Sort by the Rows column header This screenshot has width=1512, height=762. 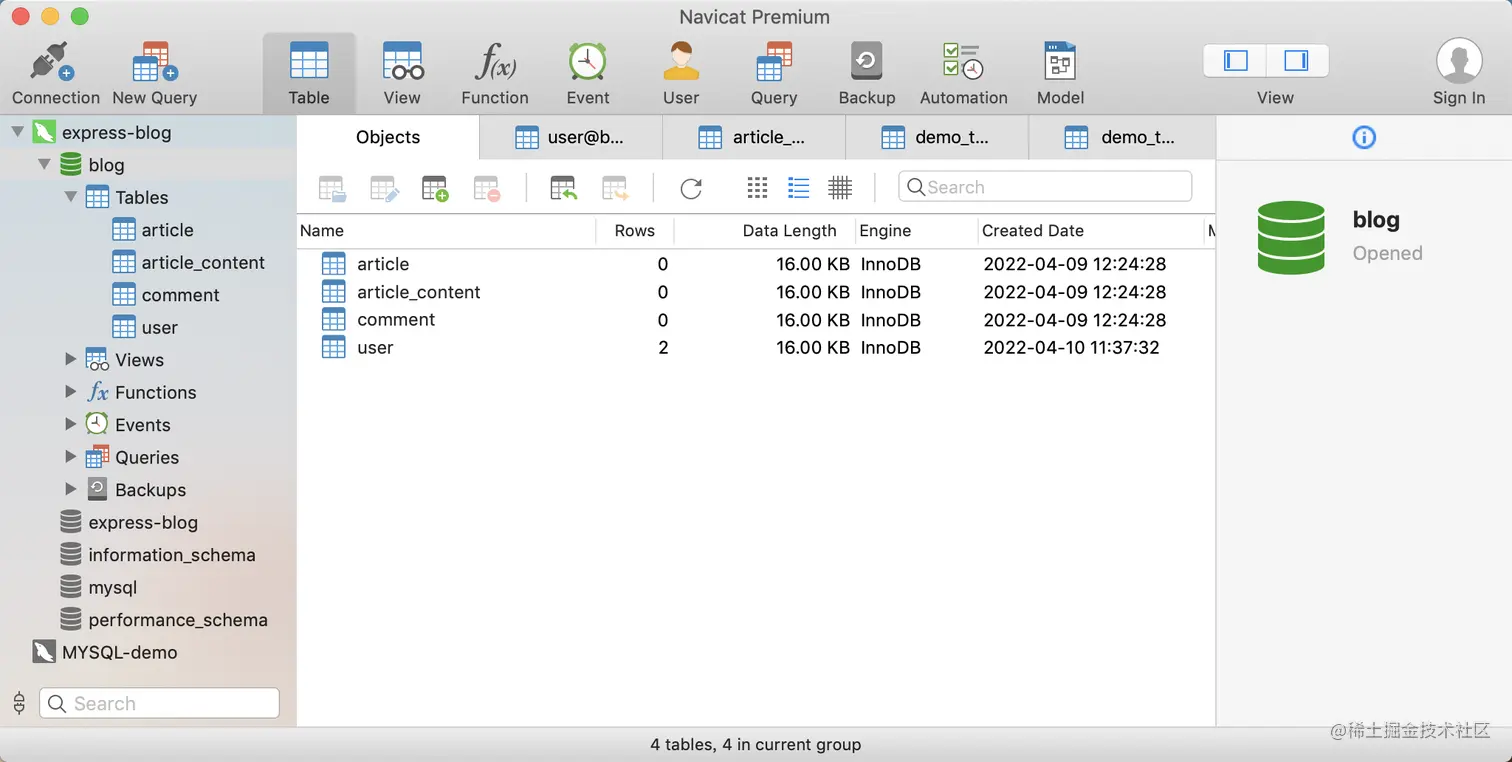pos(635,231)
